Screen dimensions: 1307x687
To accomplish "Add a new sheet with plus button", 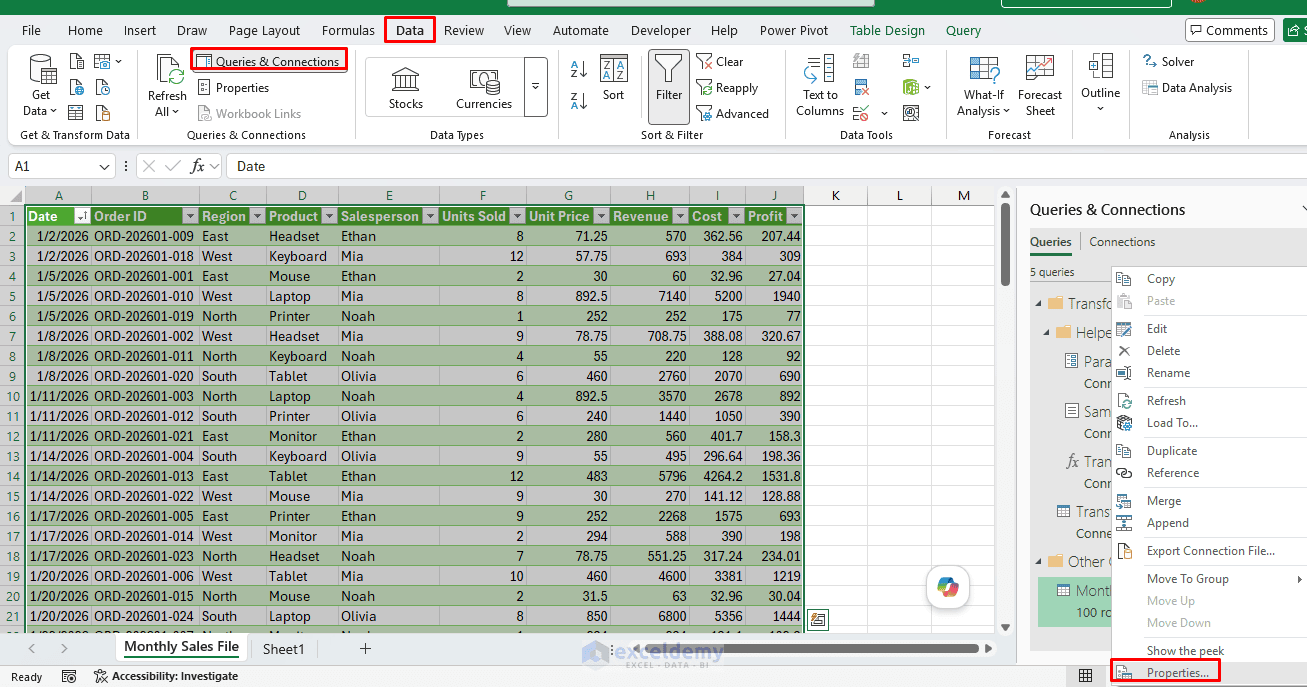I will click(x=365, y=649).
